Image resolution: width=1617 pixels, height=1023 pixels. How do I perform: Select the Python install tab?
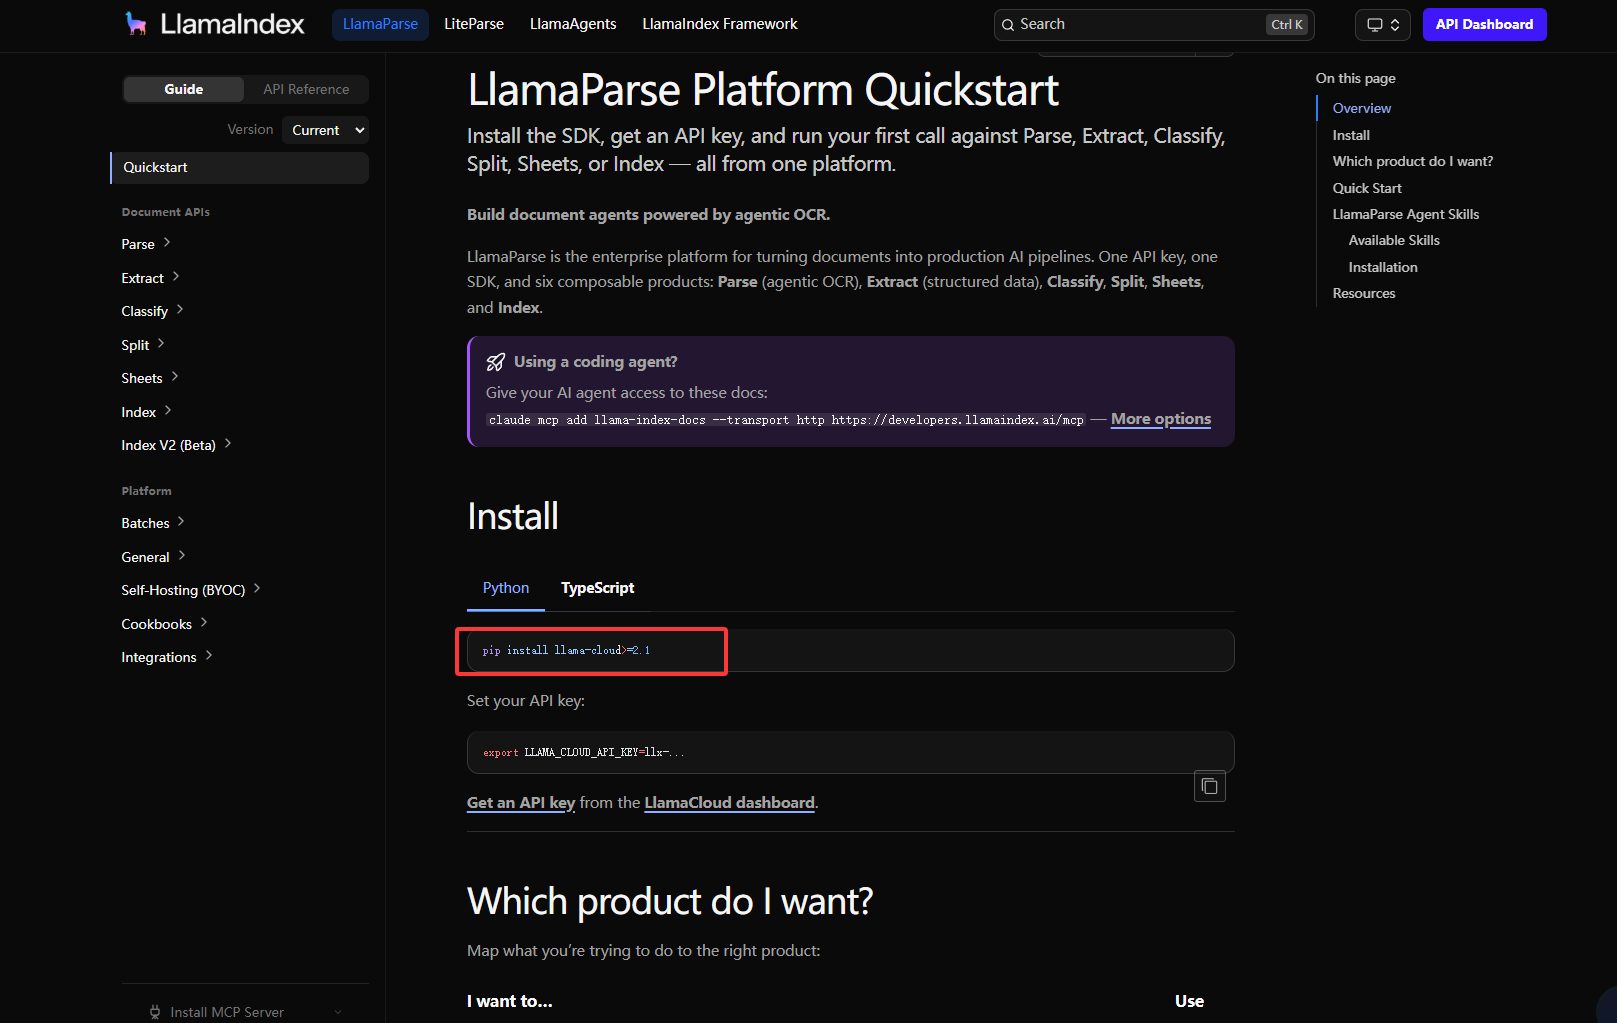(506, 588)
